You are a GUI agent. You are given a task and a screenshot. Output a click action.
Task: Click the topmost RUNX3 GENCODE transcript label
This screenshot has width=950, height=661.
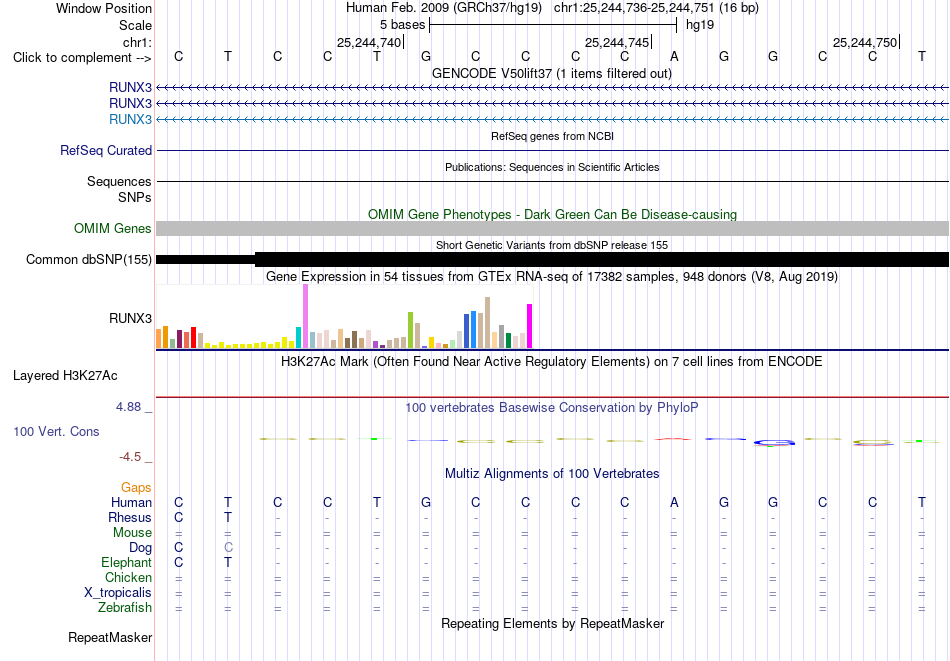(x=130, y=88)
